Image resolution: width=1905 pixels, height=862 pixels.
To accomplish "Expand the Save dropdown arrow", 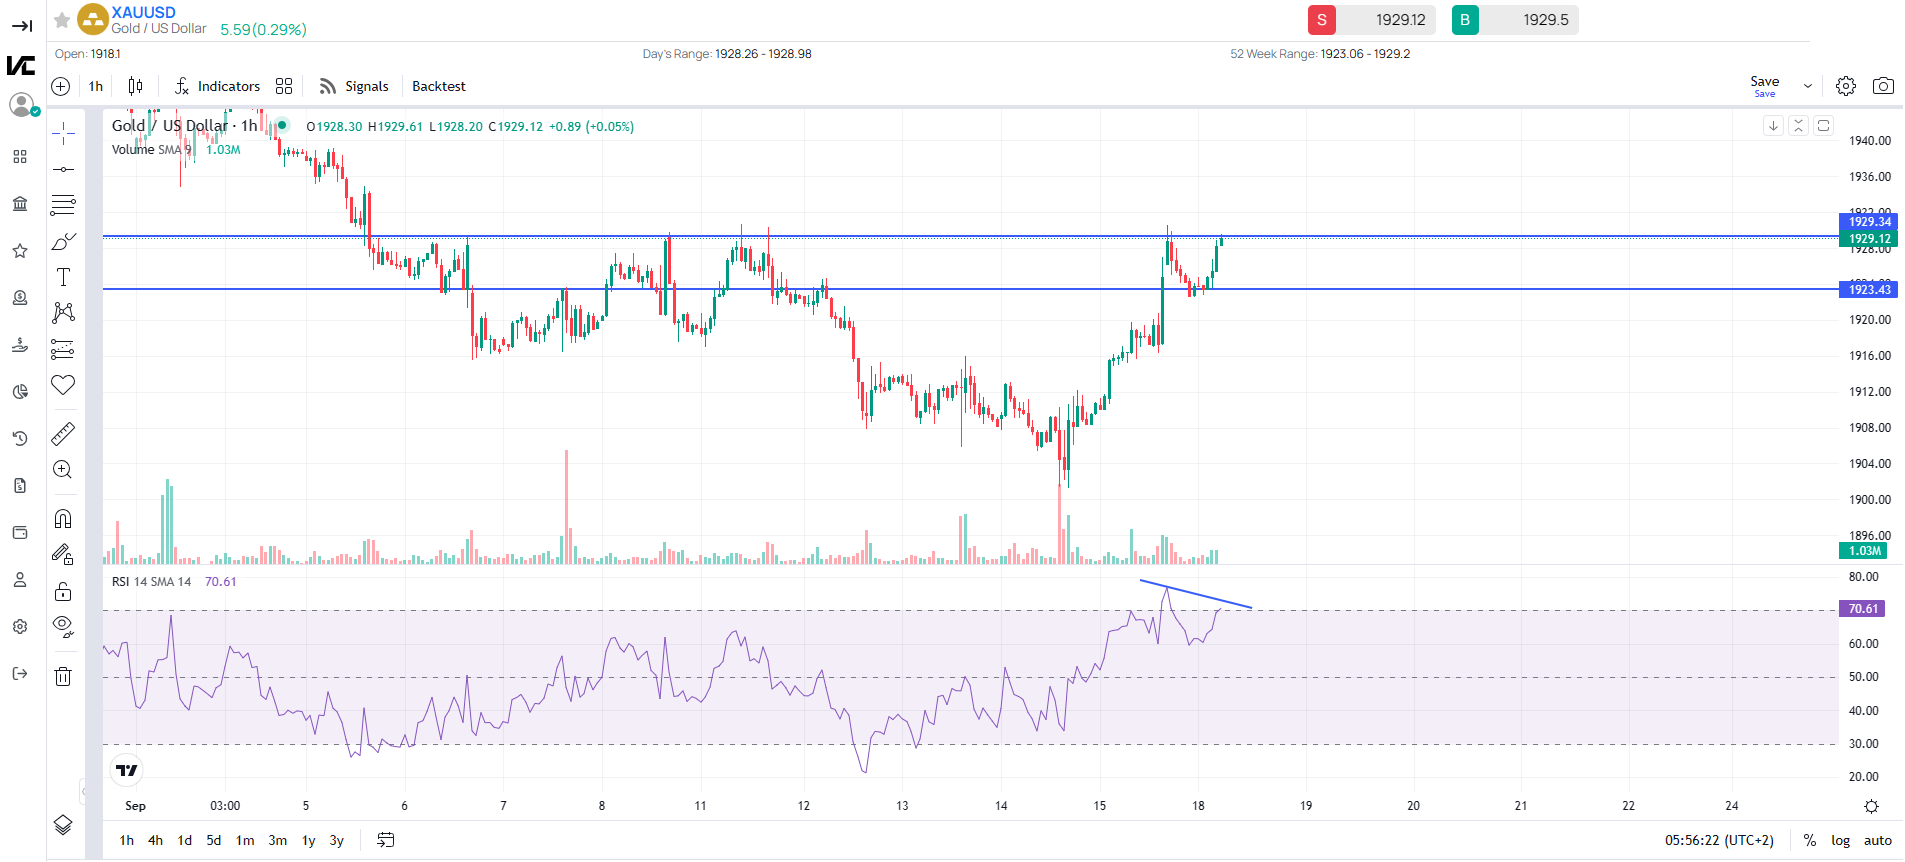I will (x=1808, y=86).
